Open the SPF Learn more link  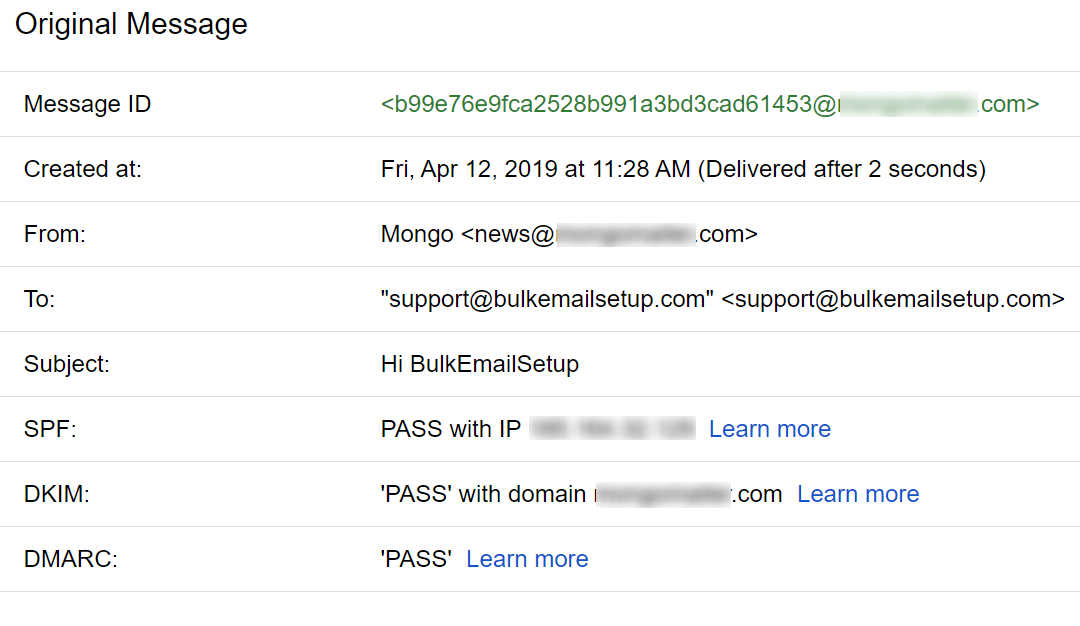point(769,429)
